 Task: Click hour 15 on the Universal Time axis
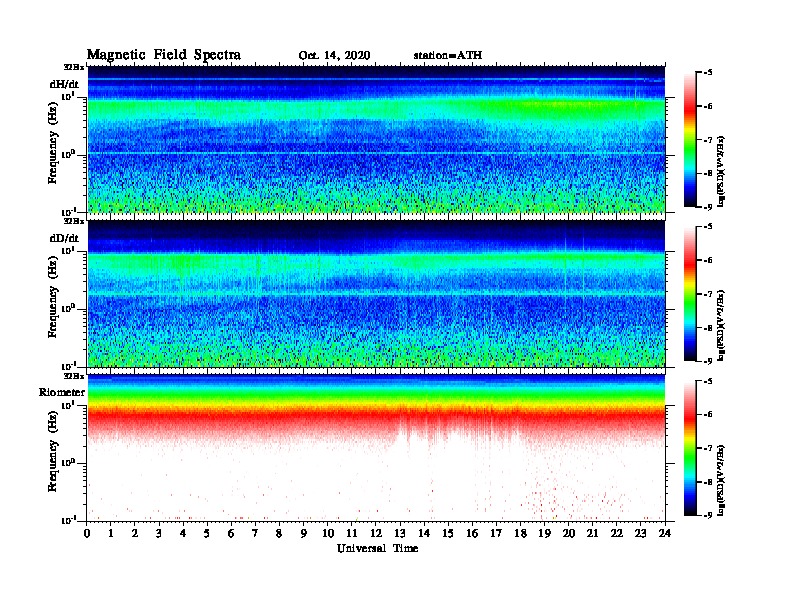coord(449,534)
